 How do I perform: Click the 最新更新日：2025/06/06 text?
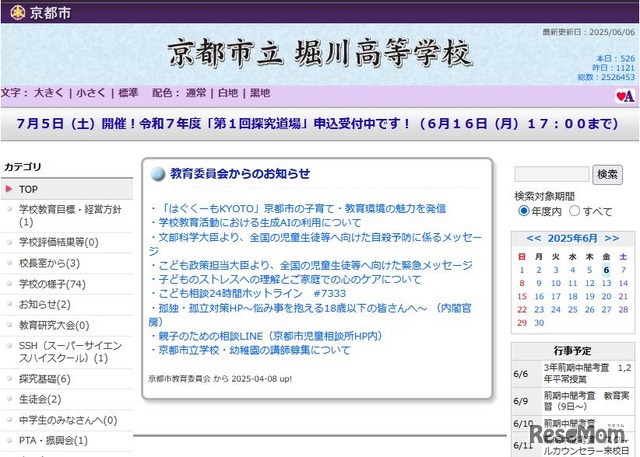[589, 32]
